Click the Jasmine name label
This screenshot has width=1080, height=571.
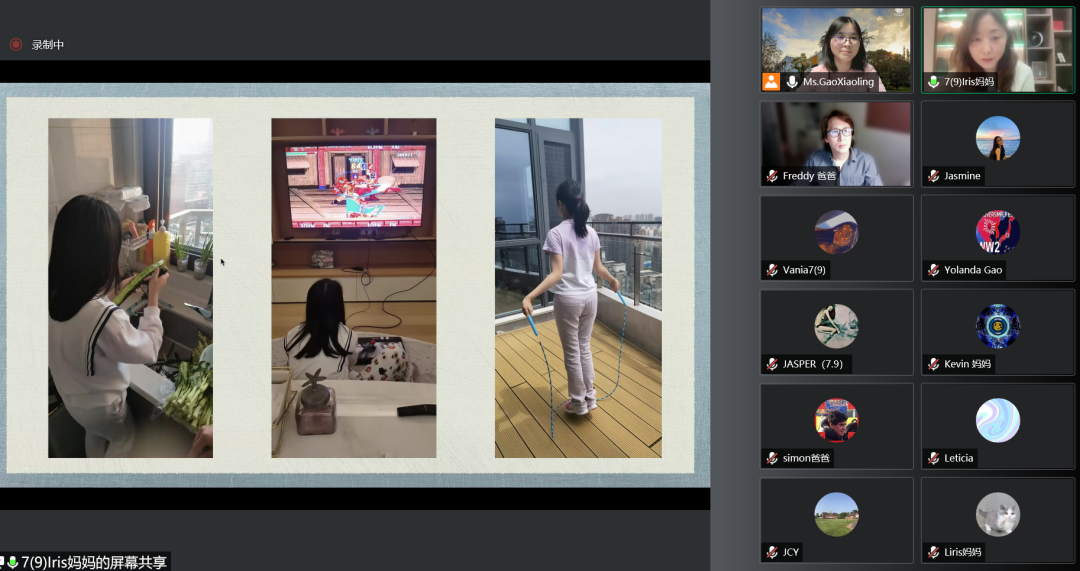(x=962, y=176)
